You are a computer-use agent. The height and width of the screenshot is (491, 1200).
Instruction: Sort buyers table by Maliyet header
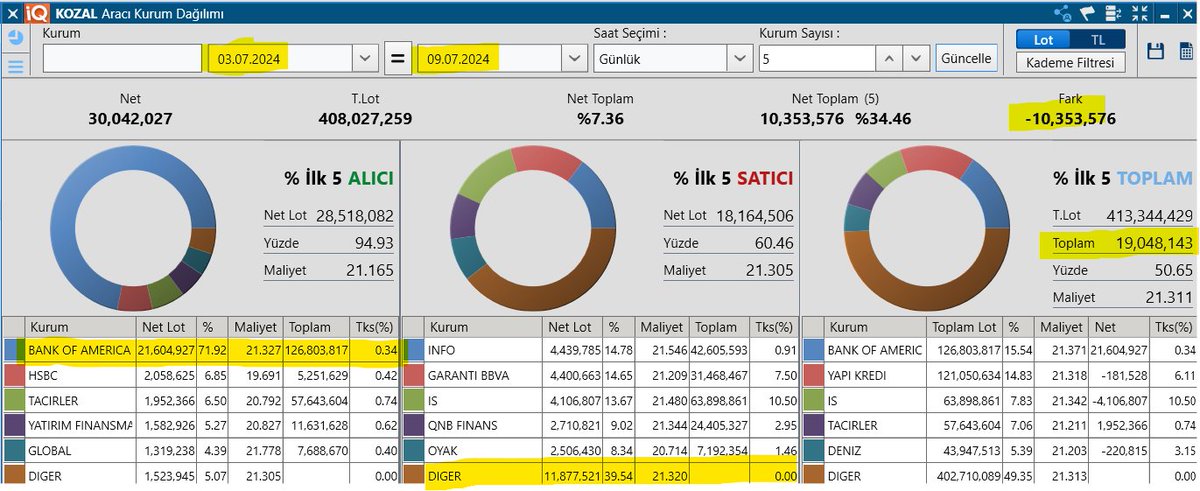click(256, 327)
